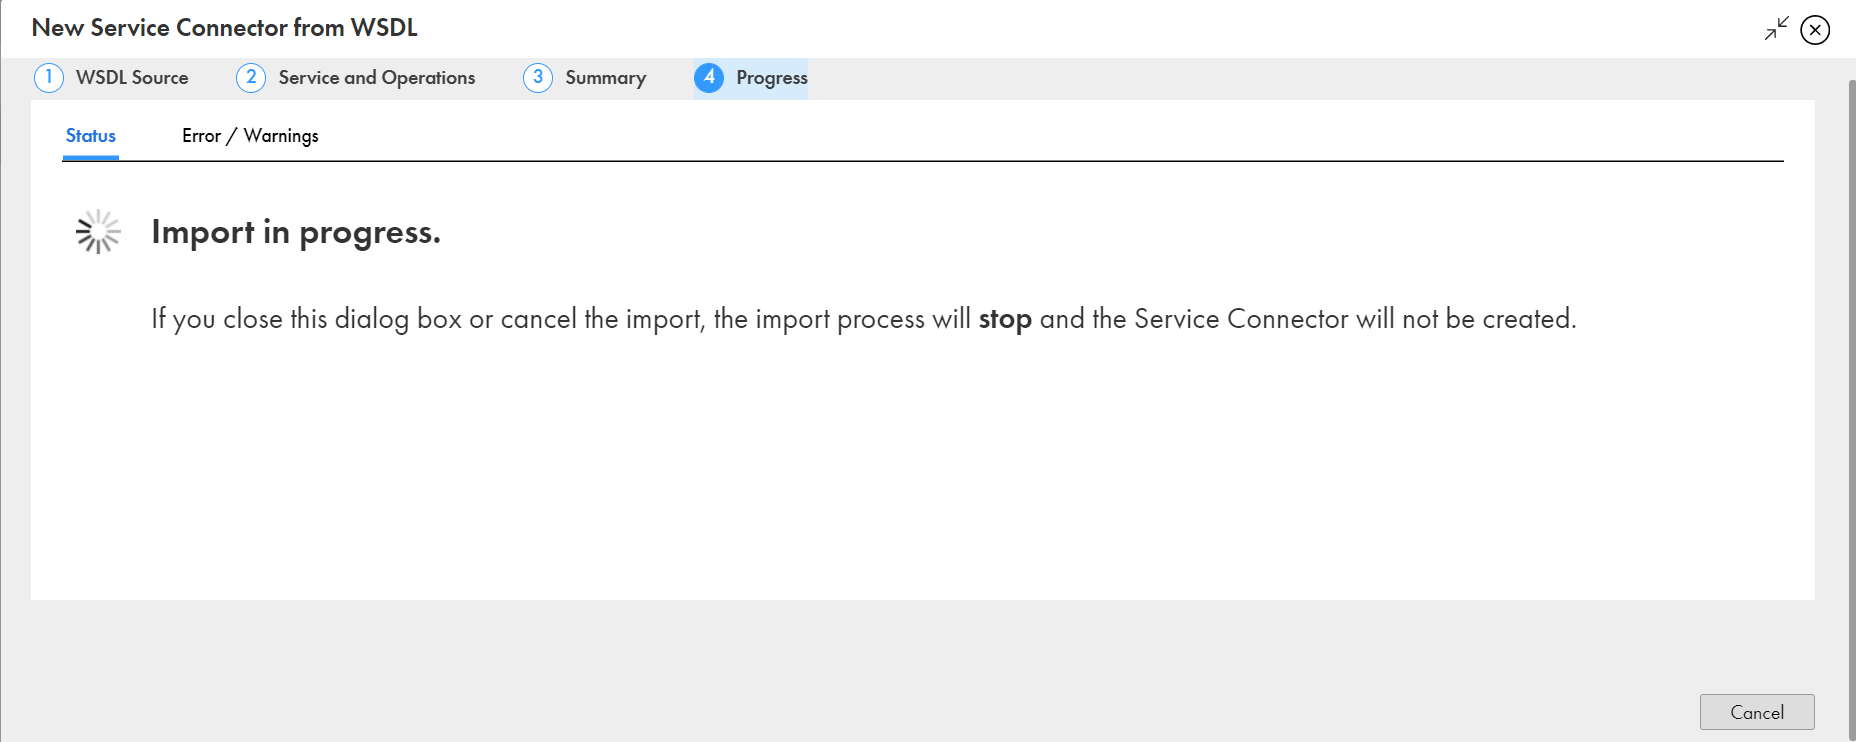Click the step 1 circle icon
The height and width of the screenshot is (742, 1856).
click(x=49, y=78)
